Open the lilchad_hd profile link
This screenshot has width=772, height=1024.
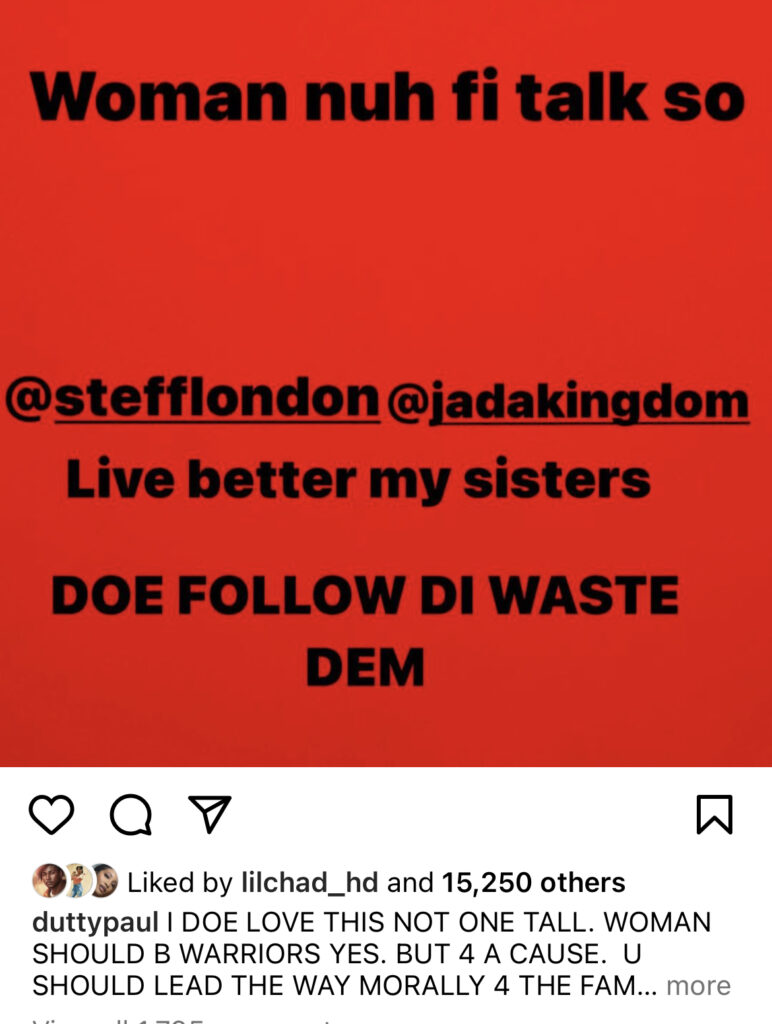point(310,883)
